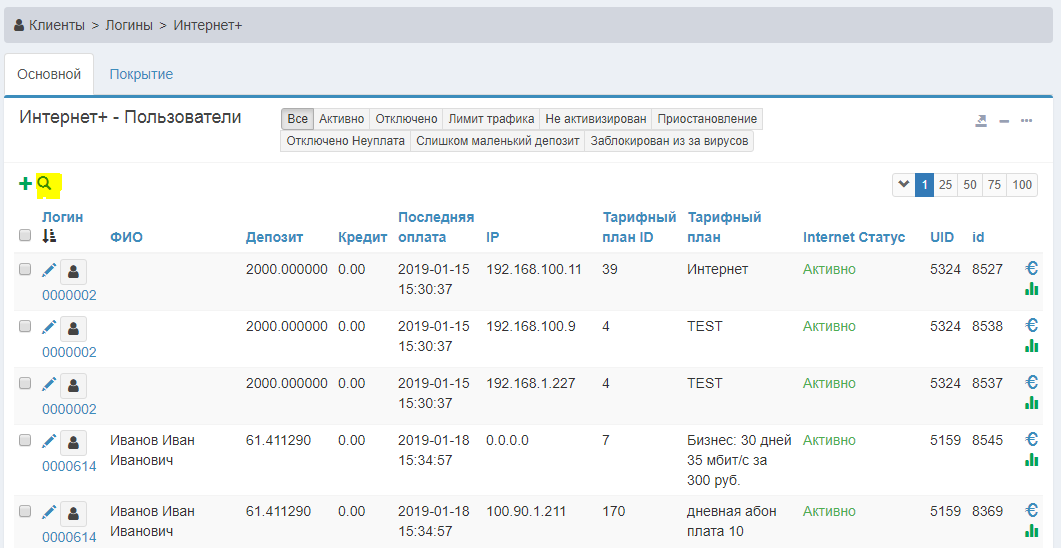Click the Заблокирован из за вирусов filter
1061x548 pixels.
(669, 141)
